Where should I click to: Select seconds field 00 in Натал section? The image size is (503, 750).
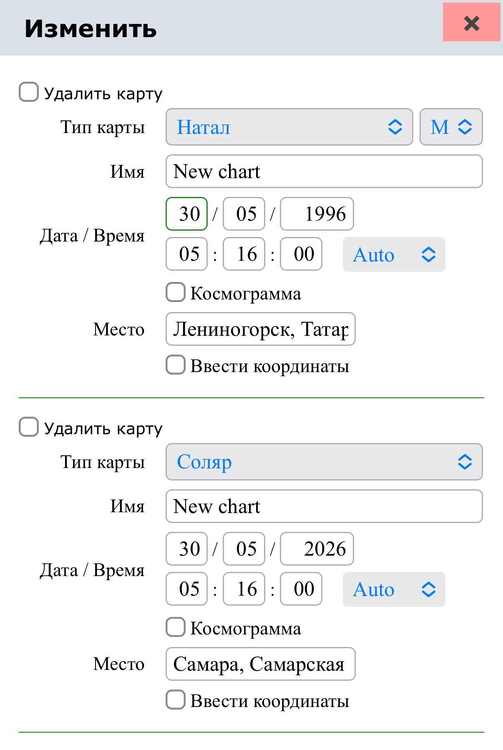tap(301, 254)
